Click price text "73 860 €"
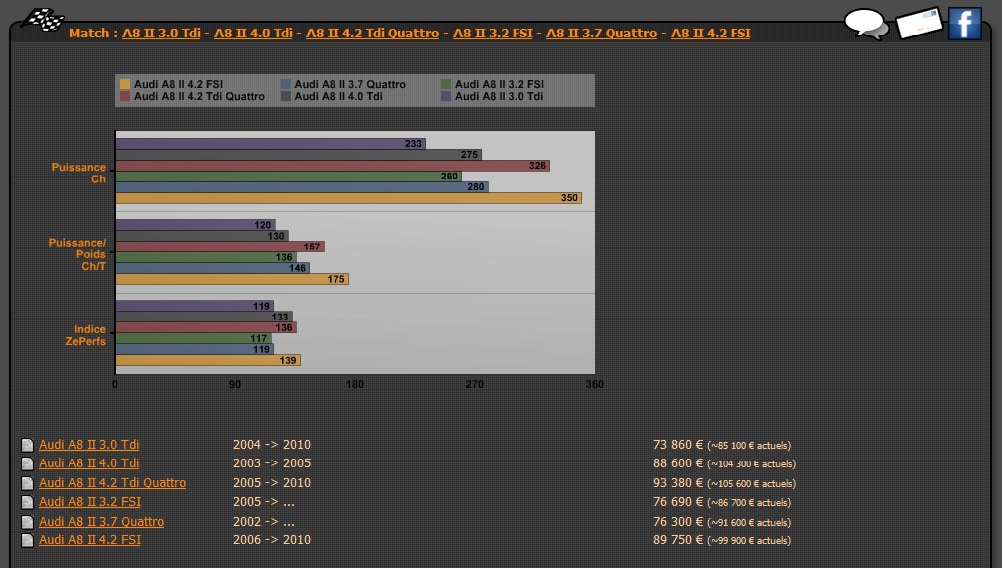 678,445
